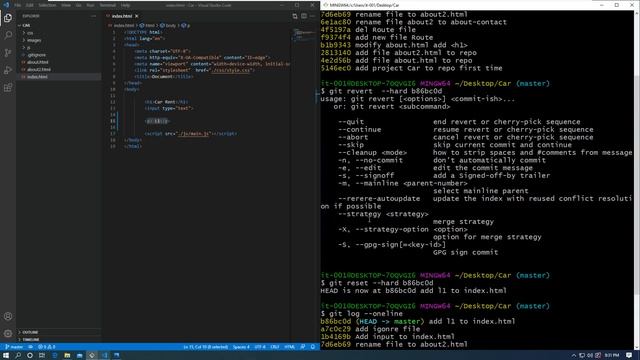Viewport: 640px width, 360px height.
Task: Change the UTF-8 encoding in status bar
Action: click(x=260, y=347)
